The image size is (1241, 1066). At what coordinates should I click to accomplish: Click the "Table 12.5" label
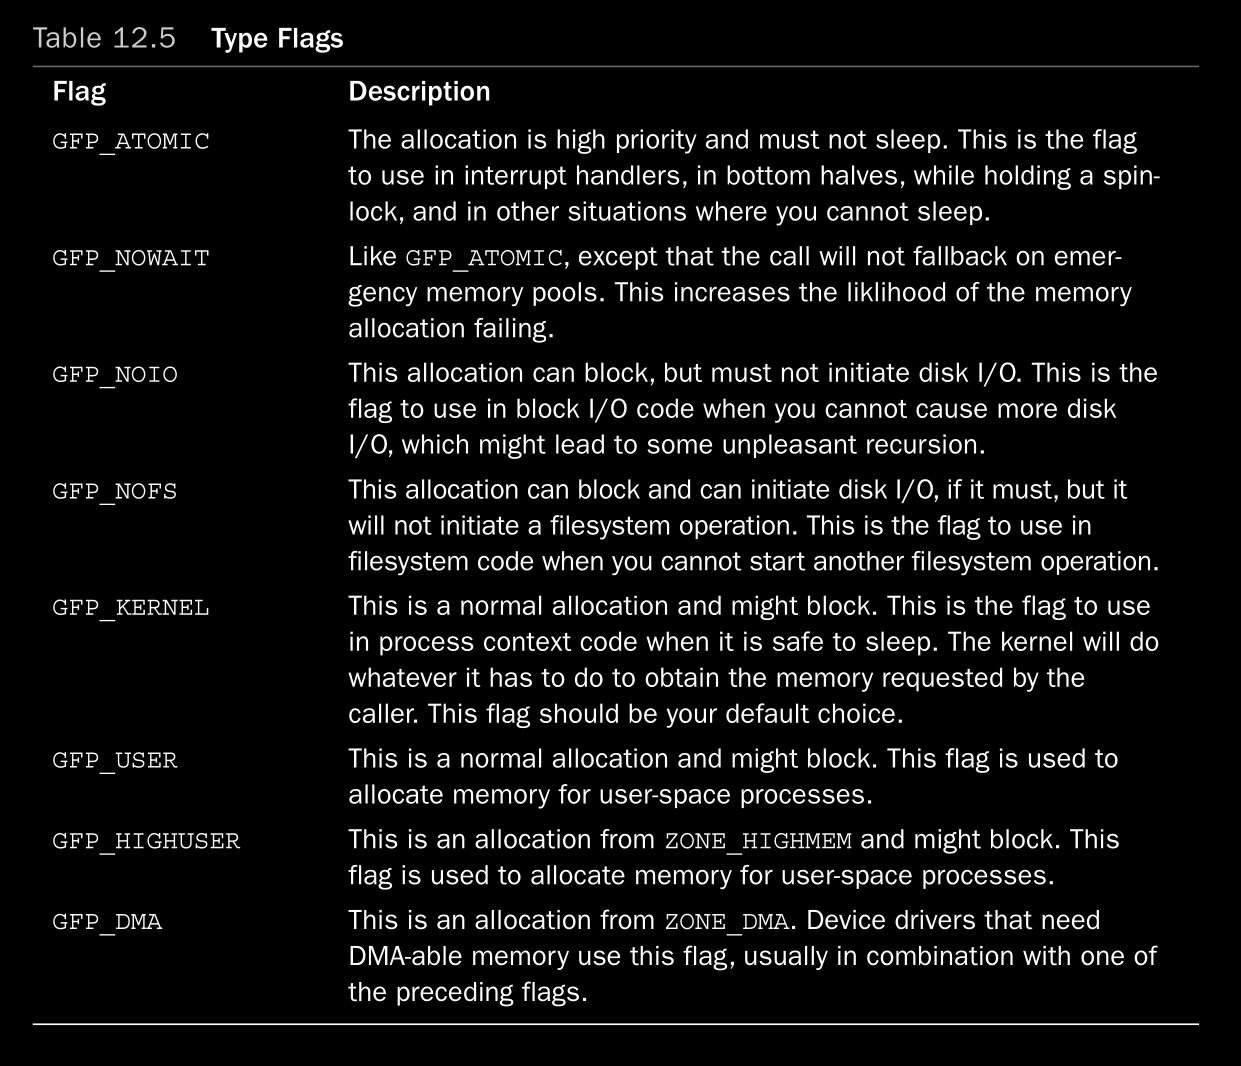coord(104,38)
